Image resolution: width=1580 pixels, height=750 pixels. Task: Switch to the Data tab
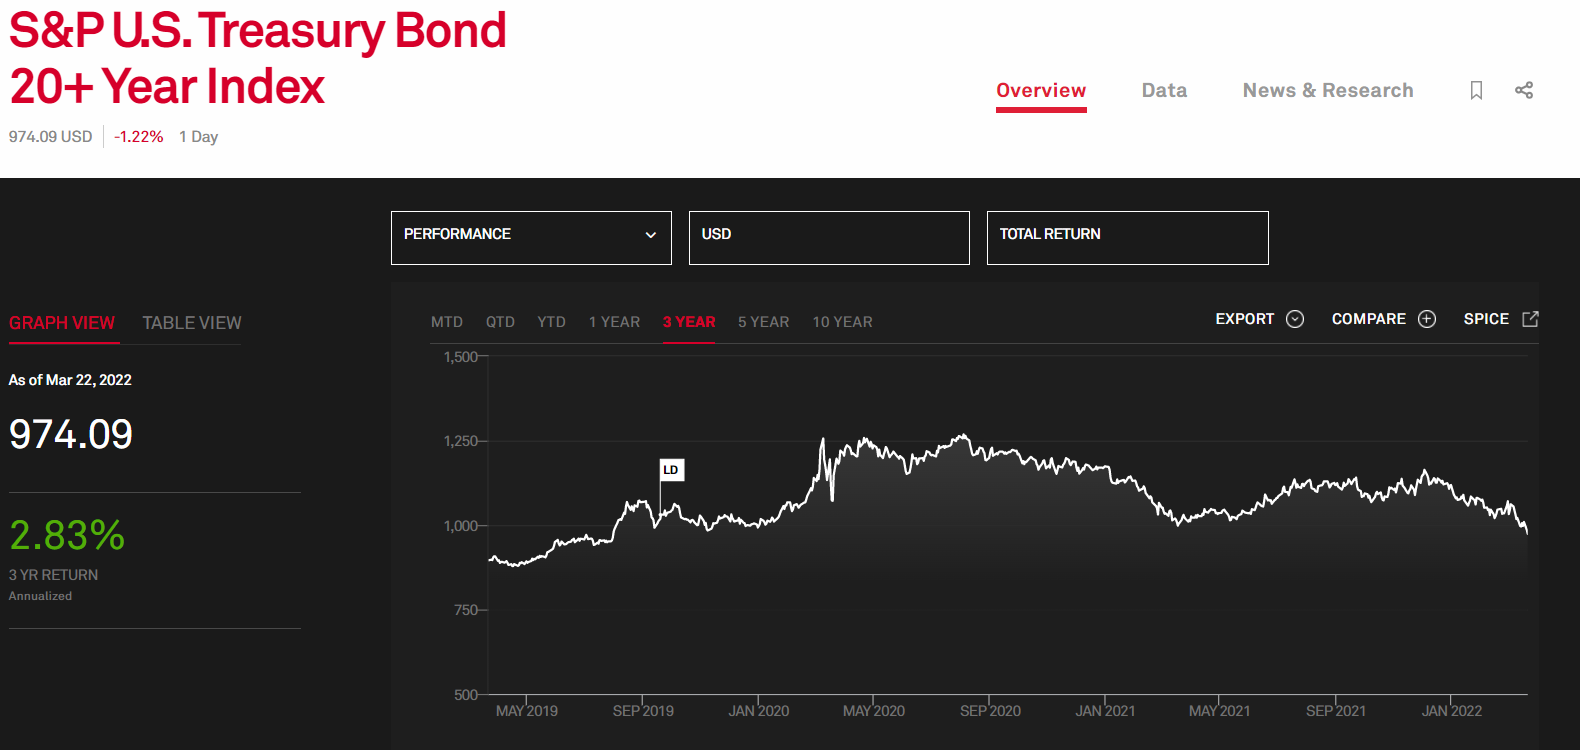click(1164, 91)
